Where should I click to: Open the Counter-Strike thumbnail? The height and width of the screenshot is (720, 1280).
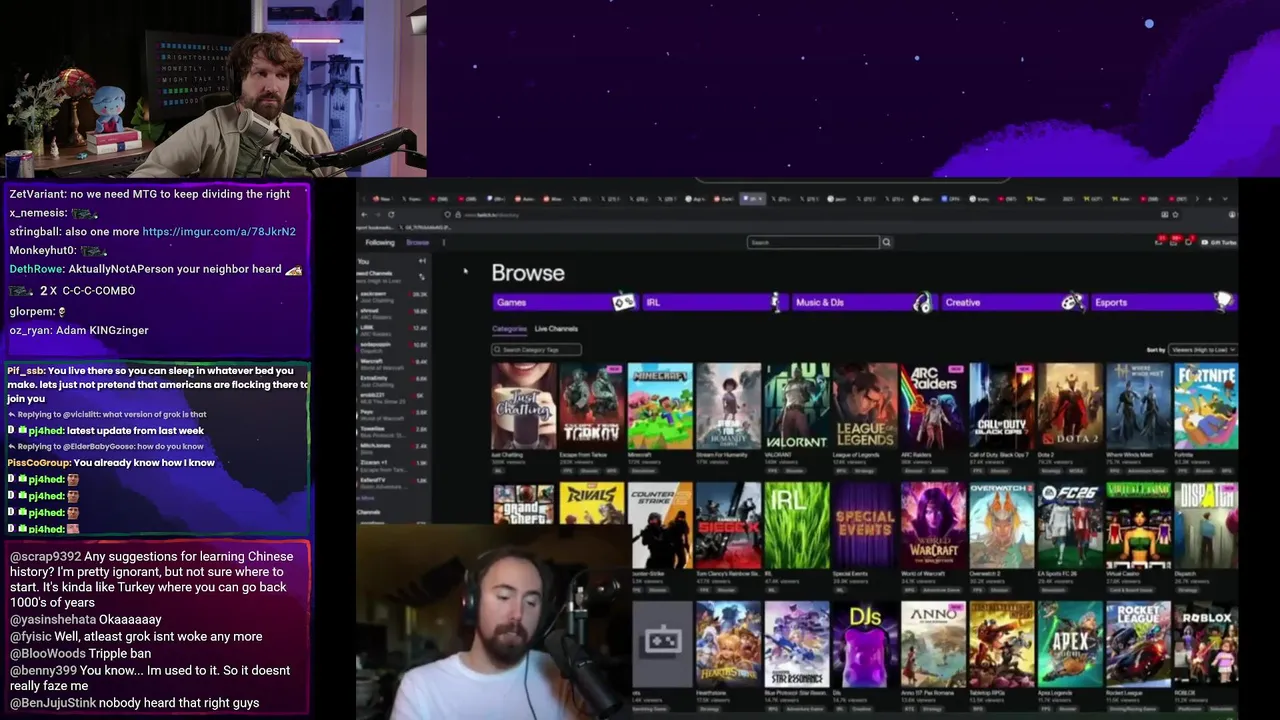[660, 525]
